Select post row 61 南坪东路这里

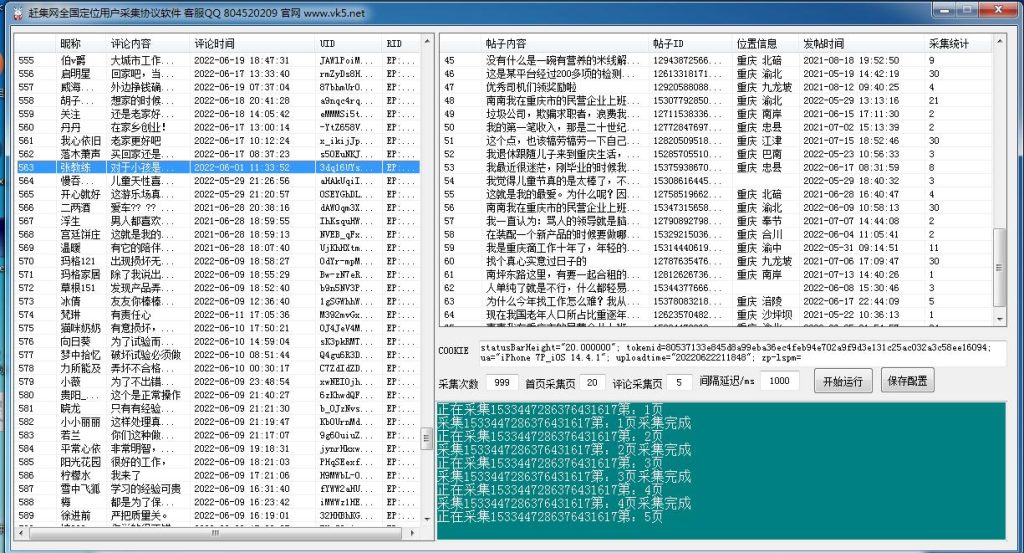[716, 274]
